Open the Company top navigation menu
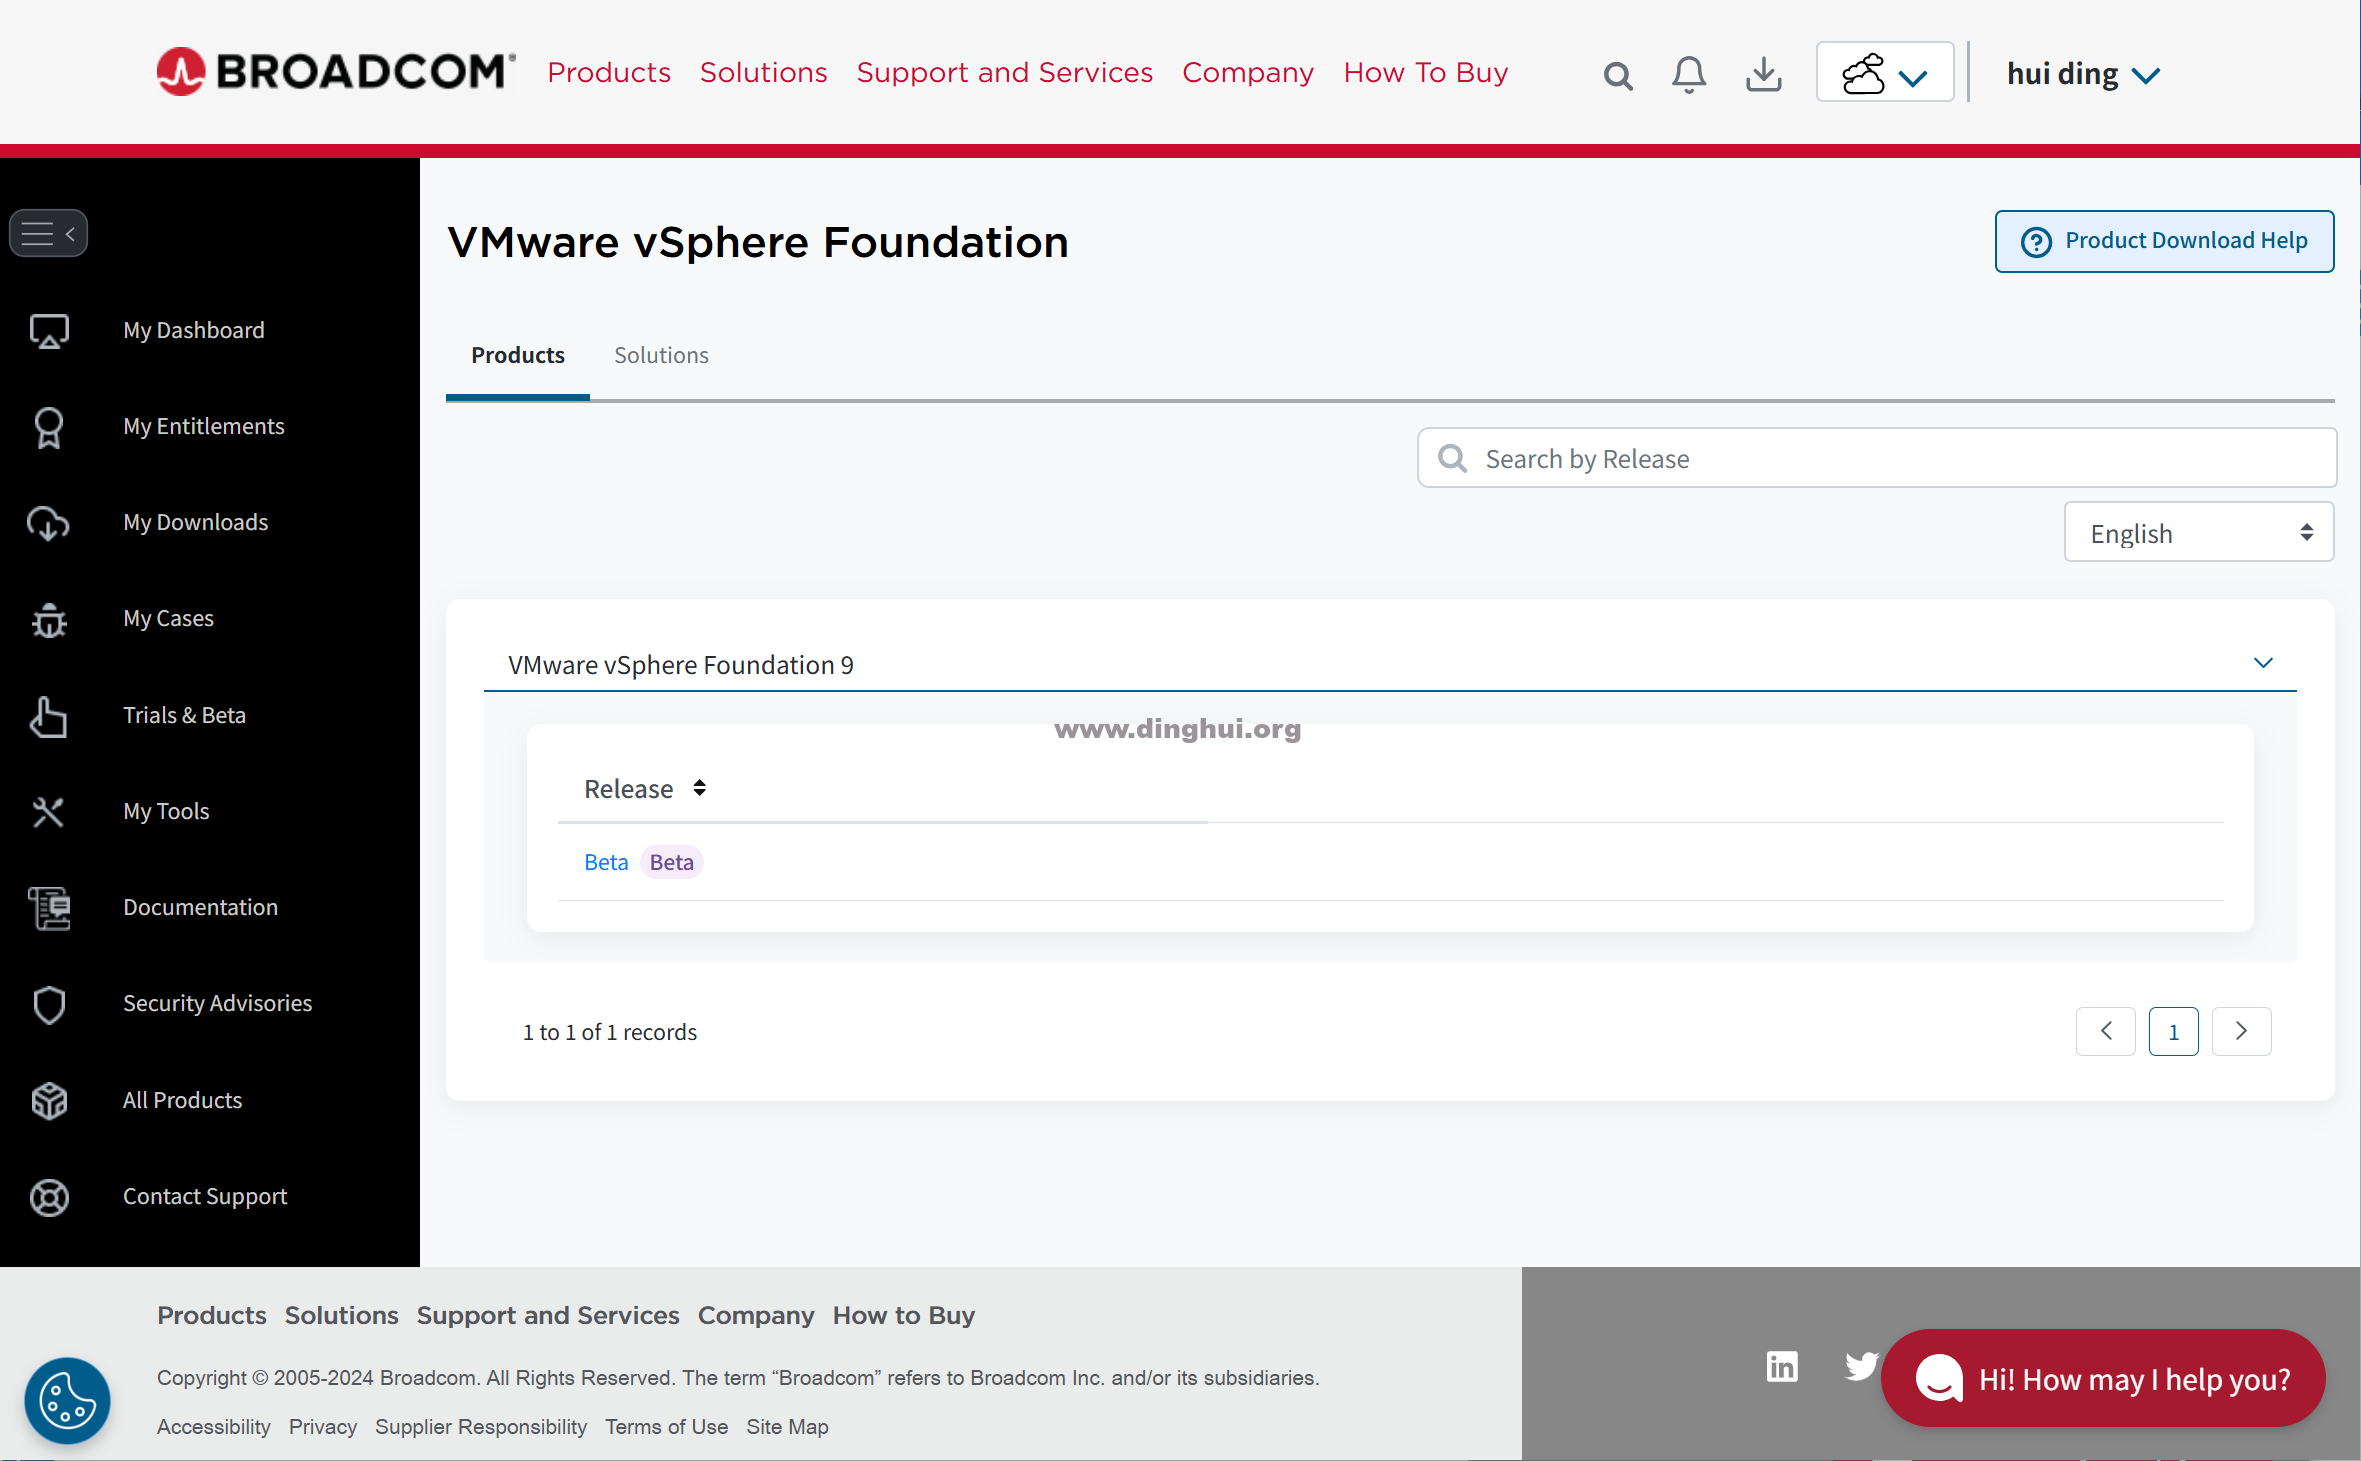 coord(1247,72)
